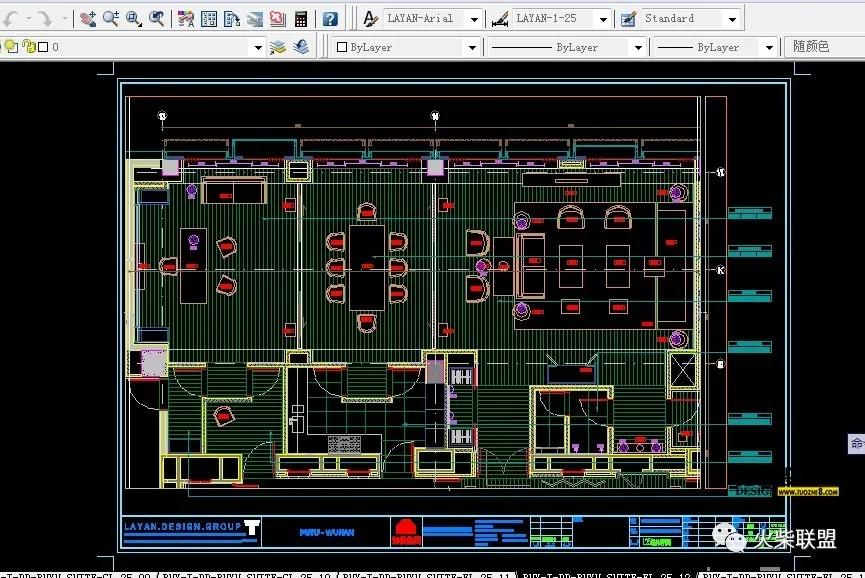The height and width of the screenshot is (578, 865).
Task: Activate the Zoom Realtime magnifier tool
Action: pos(111,19)
